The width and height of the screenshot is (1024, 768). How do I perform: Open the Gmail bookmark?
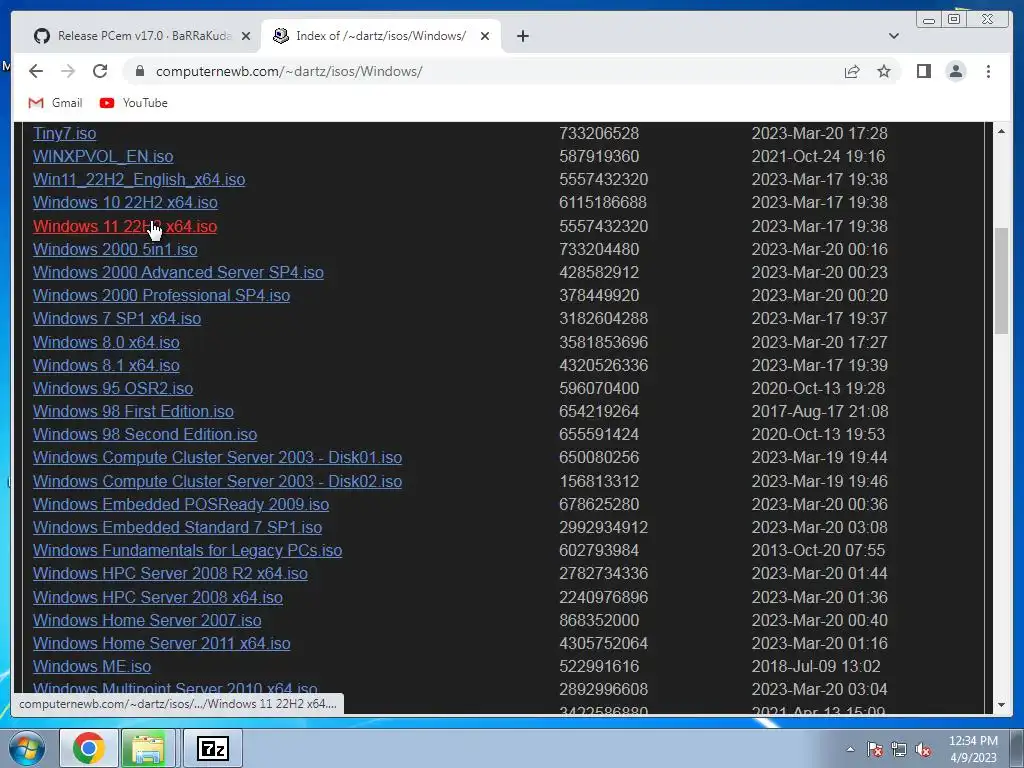[56, 103]
